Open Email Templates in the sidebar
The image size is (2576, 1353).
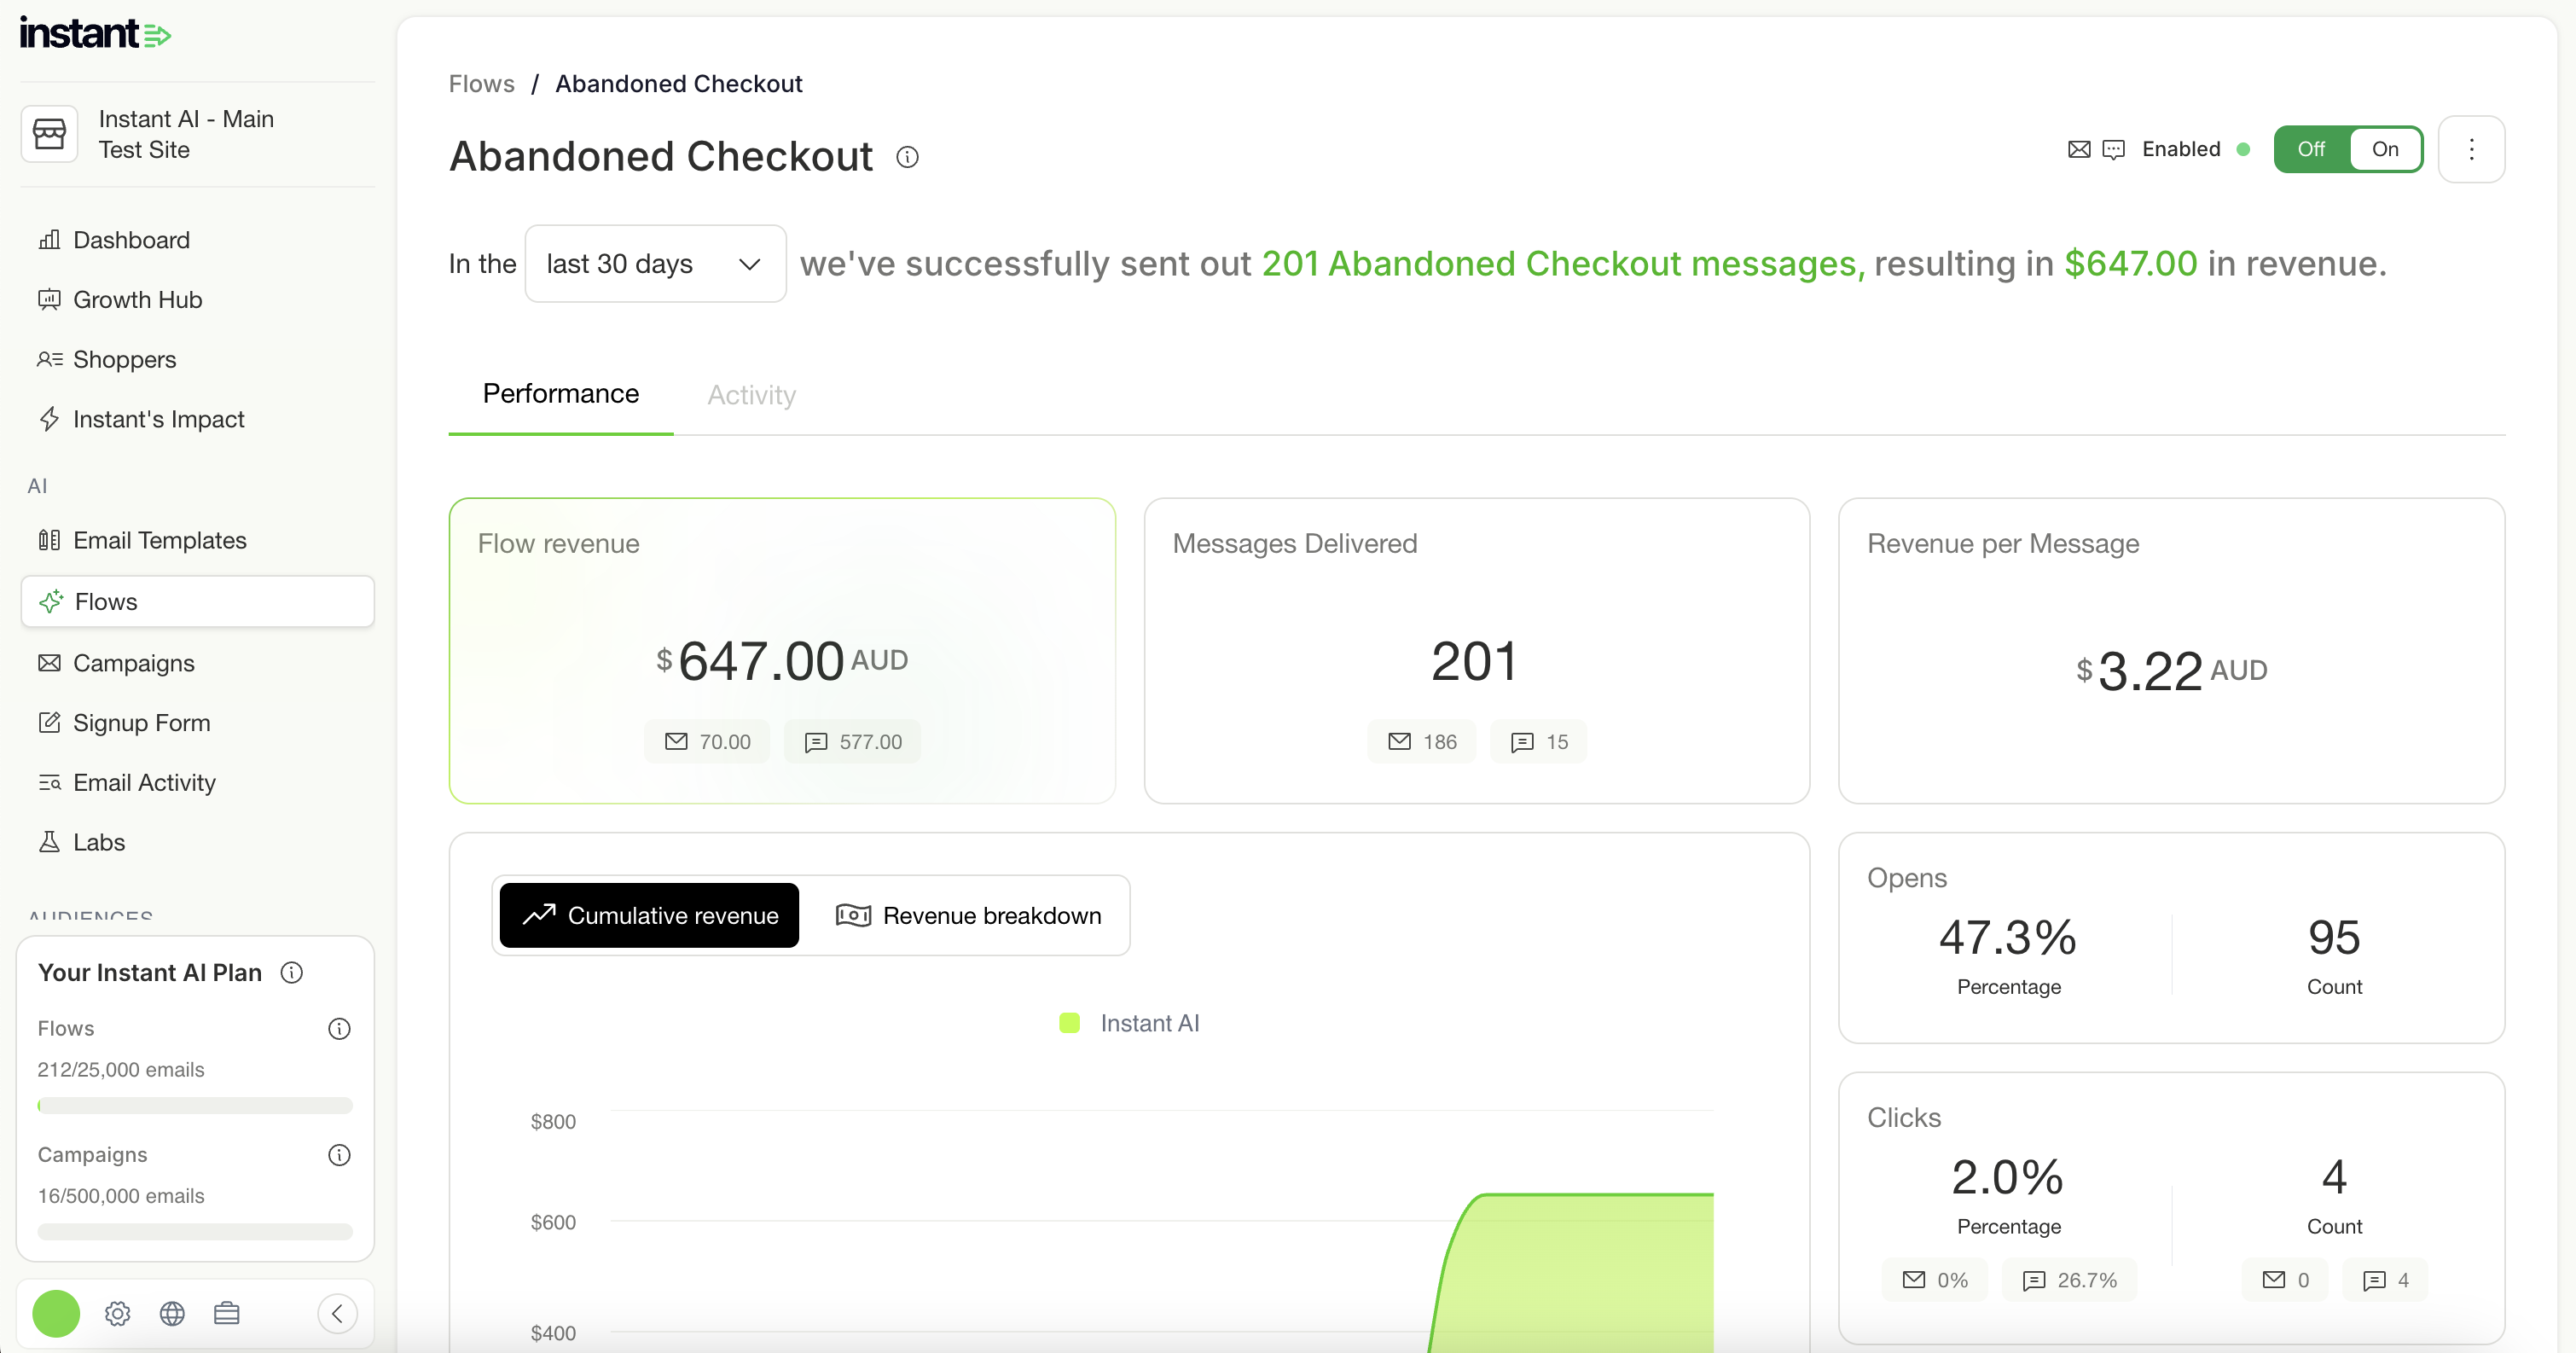tap(198, 540)
